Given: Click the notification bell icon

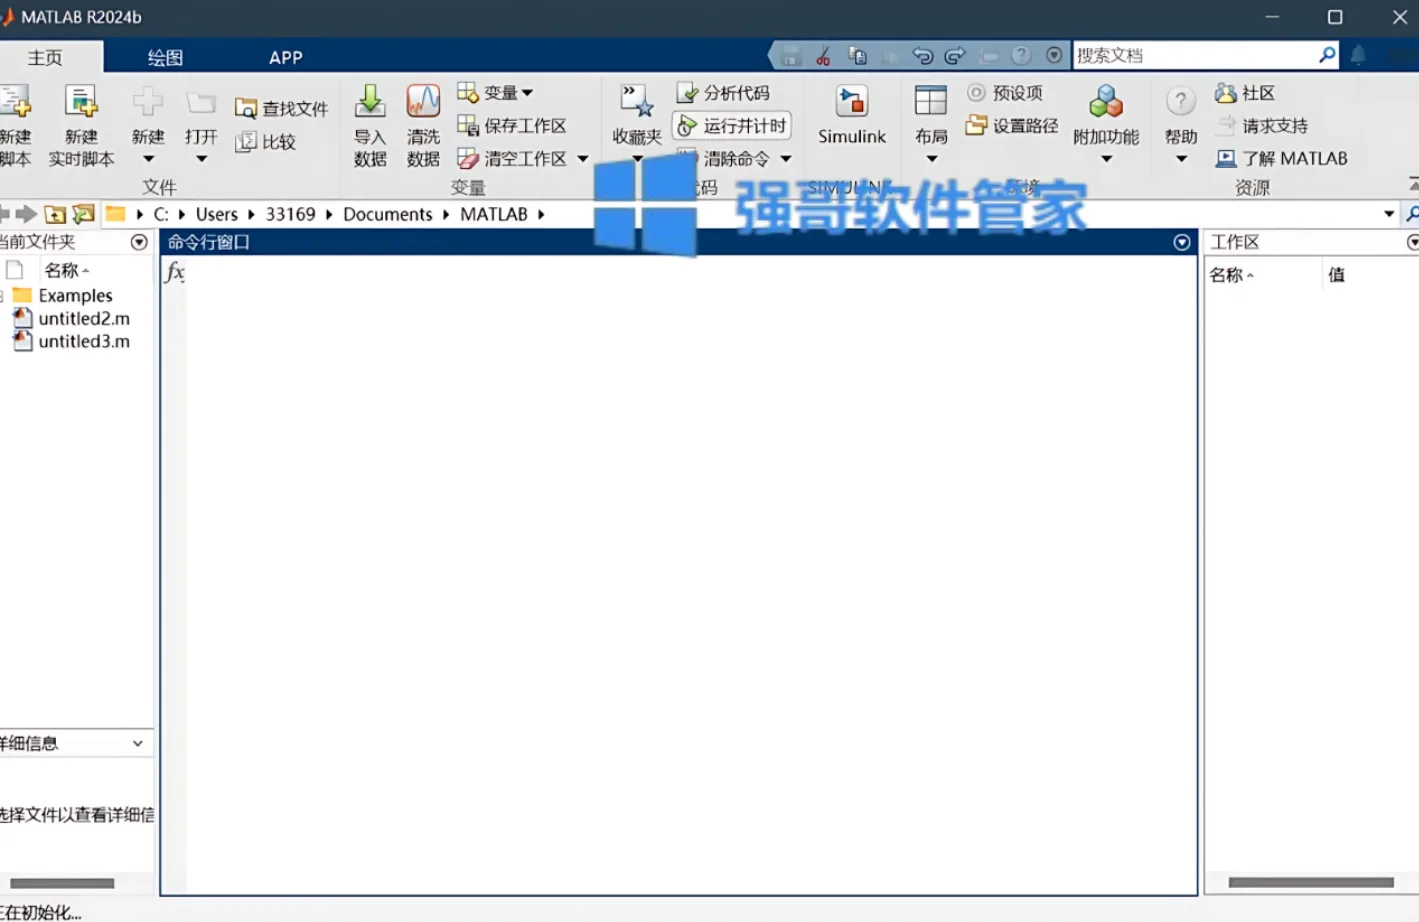Looking at the screenshot, I should [1358, 55].
